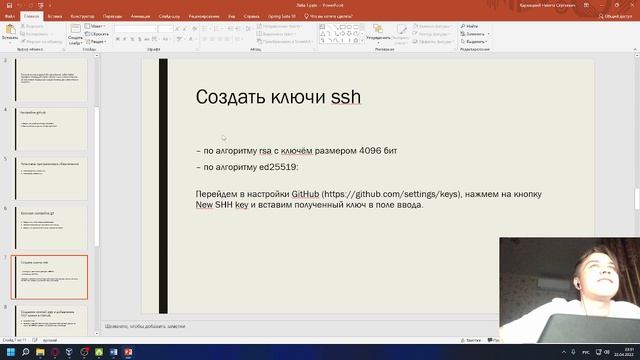Viewport: 640px width, 360px height.
Task: Expand the Section (Раздел) dropdown
Action: (96, 42)
